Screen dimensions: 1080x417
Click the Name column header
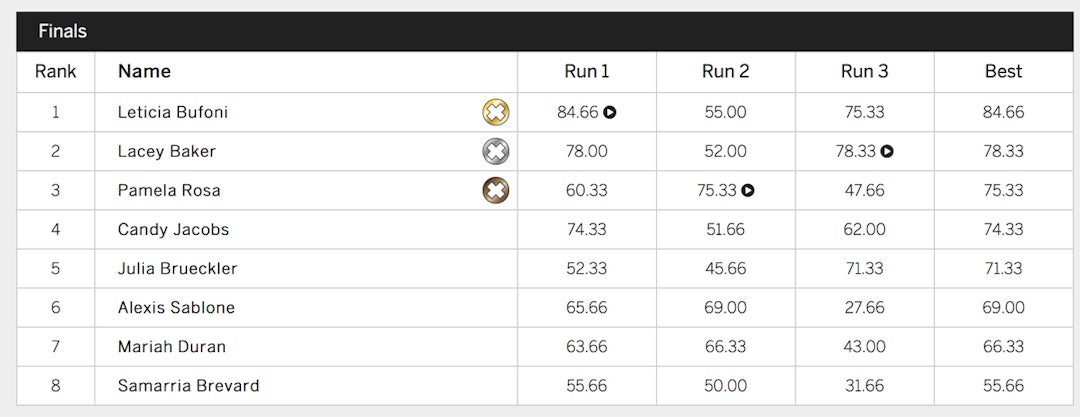click(144, 71)
